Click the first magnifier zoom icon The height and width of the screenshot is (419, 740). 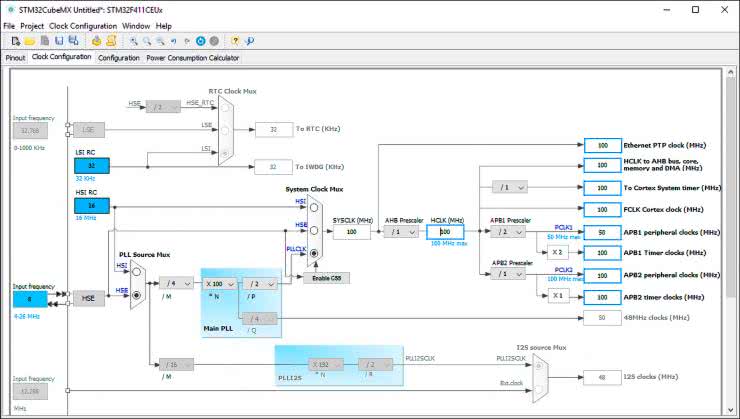coord(134,41)
